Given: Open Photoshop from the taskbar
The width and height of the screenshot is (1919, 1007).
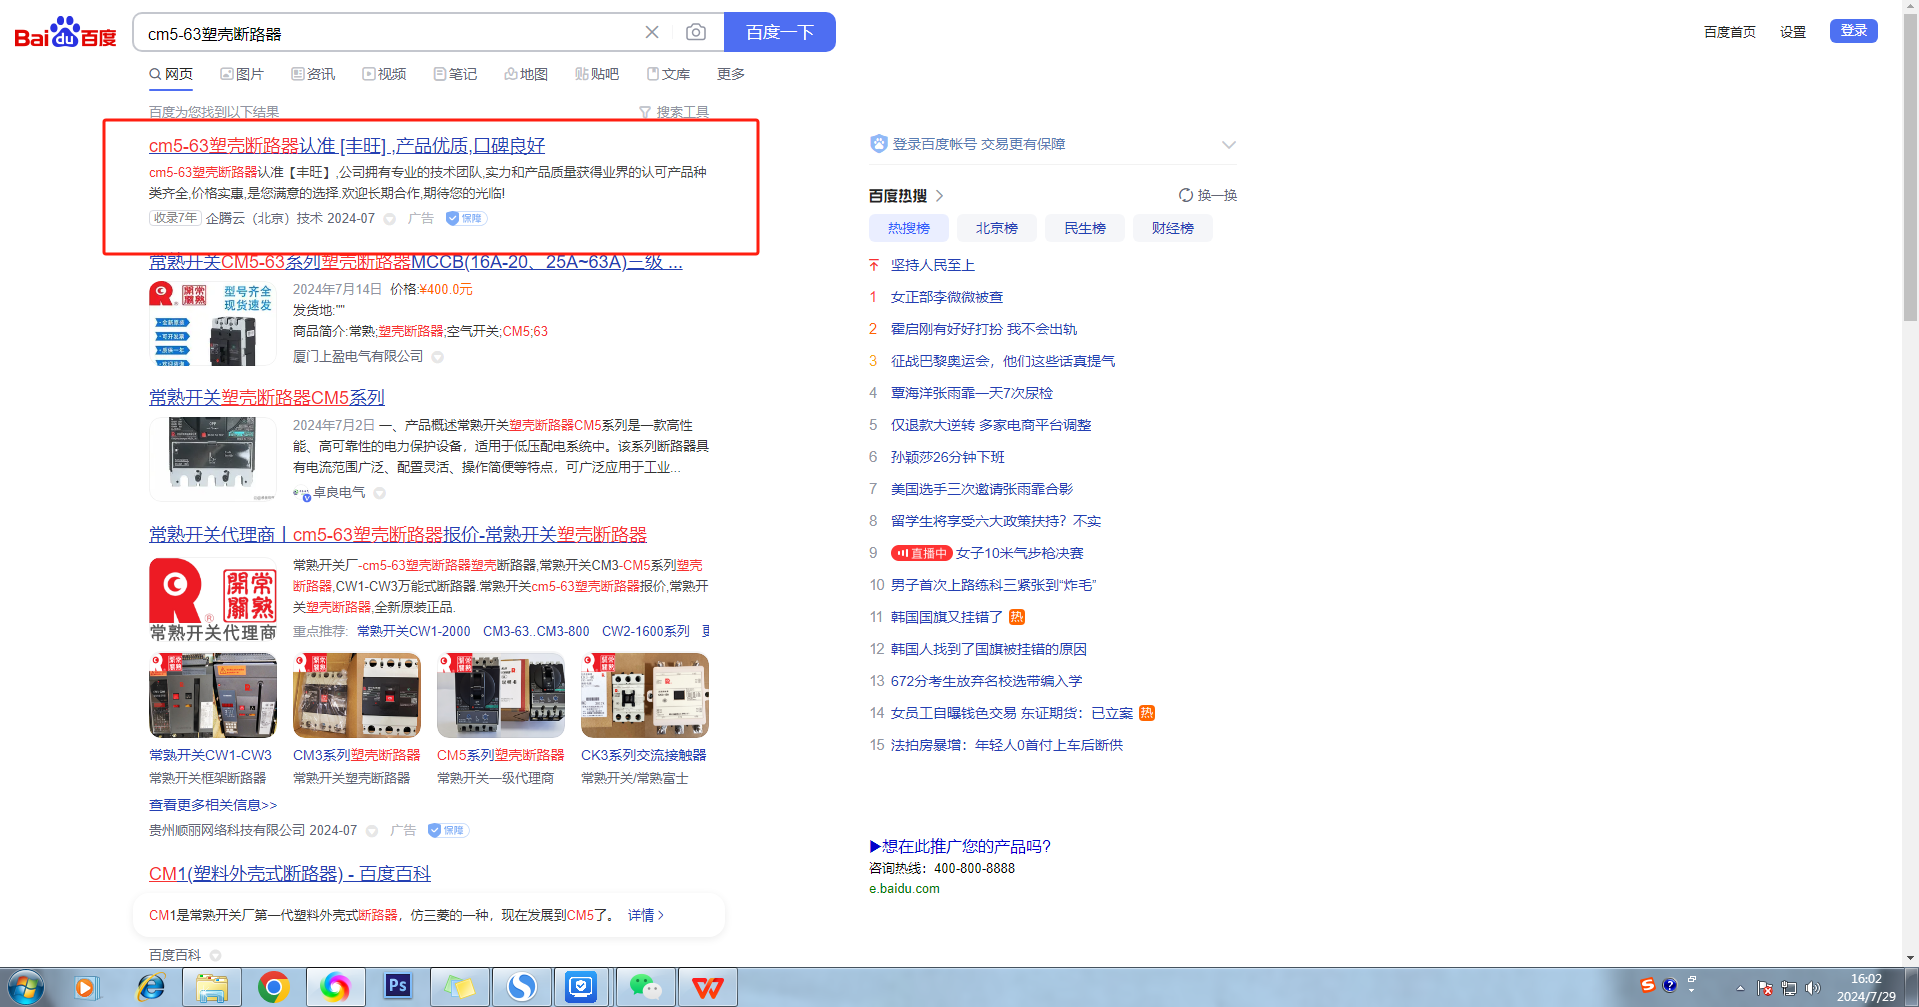Looking at the screenshot, I should point(397,987).
